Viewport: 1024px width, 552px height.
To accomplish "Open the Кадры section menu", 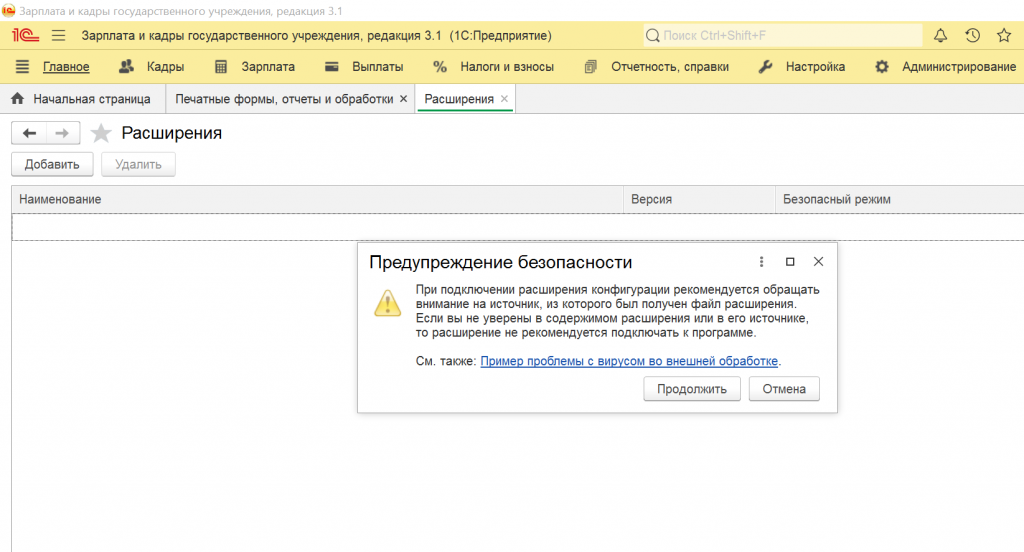I will [151, 67].
